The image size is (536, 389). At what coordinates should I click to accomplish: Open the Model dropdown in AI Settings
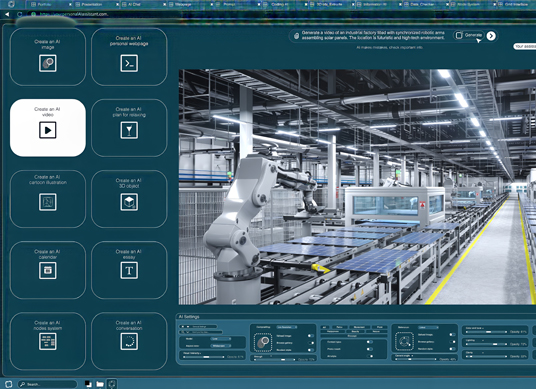point(220,339)
